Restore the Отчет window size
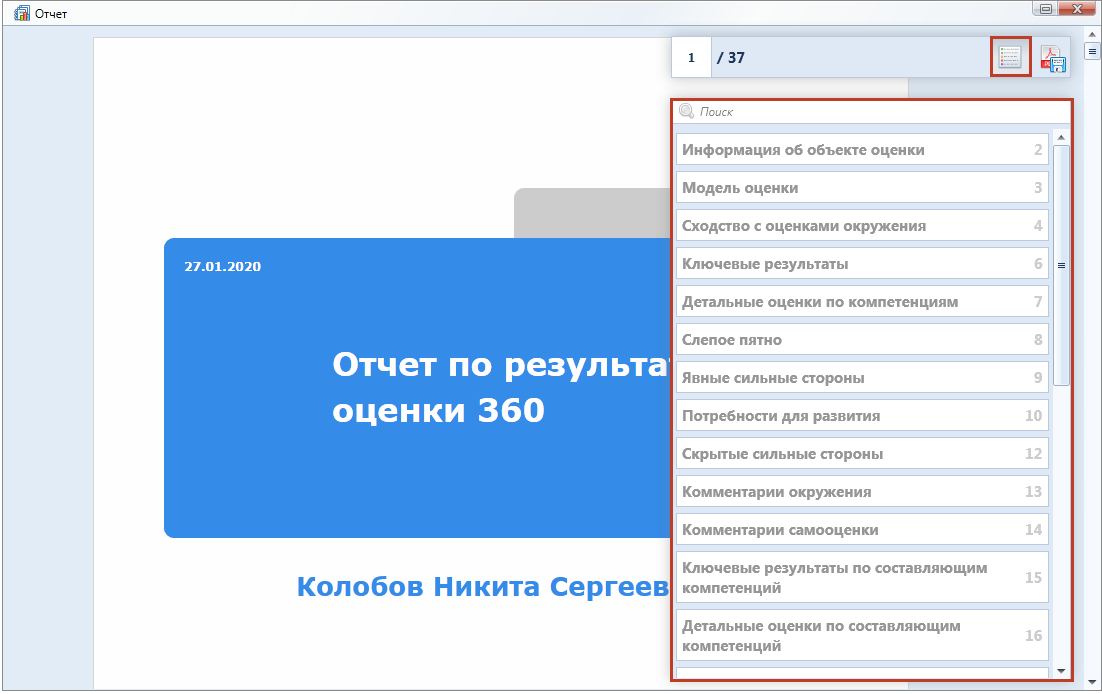This screenshot has height=694, width=1102. (x=1046, y=8)
